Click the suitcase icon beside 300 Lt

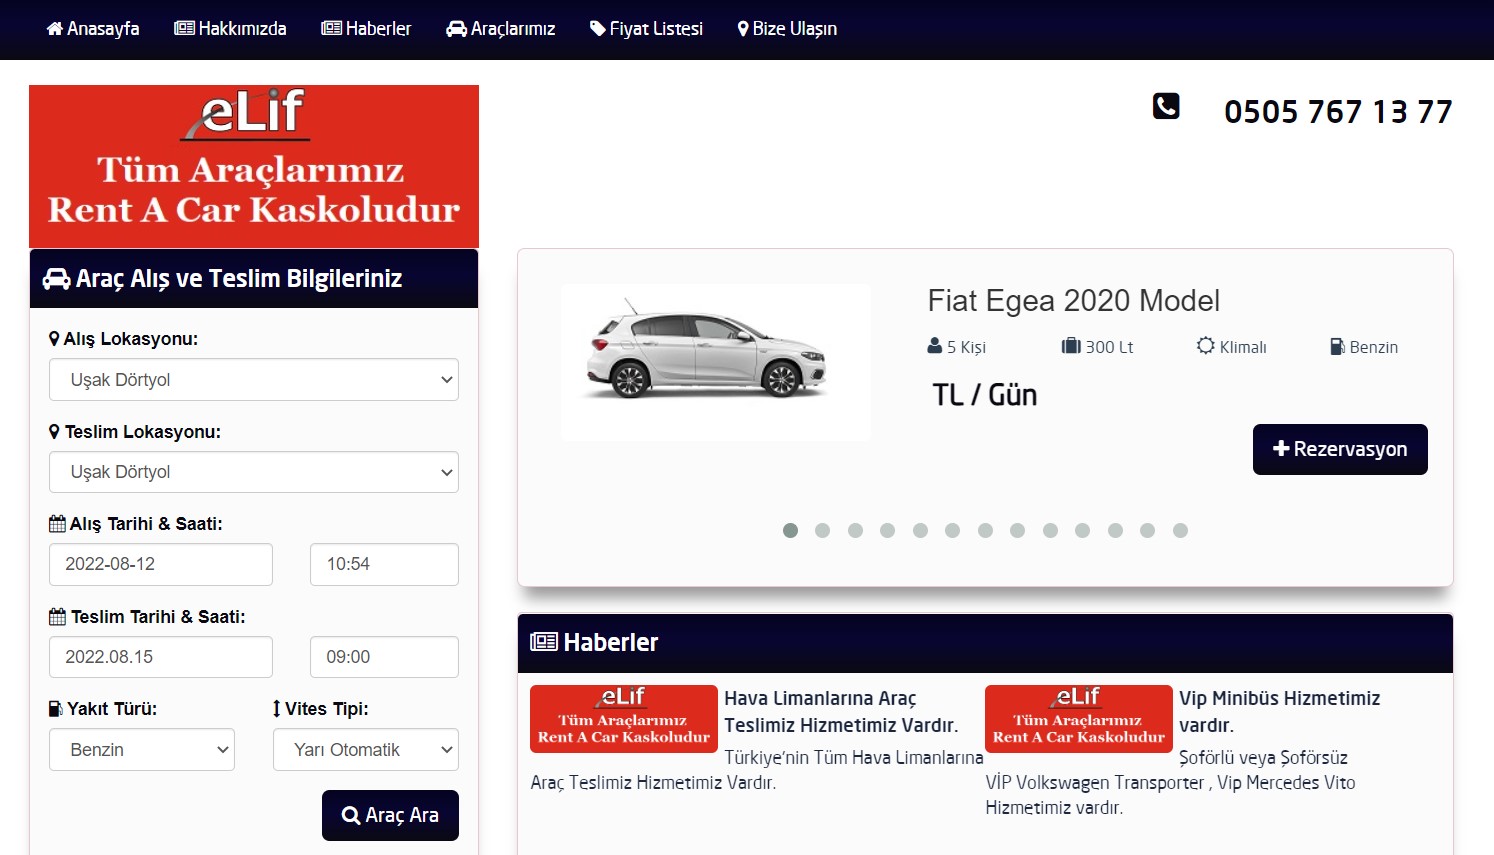[1071, 346]
